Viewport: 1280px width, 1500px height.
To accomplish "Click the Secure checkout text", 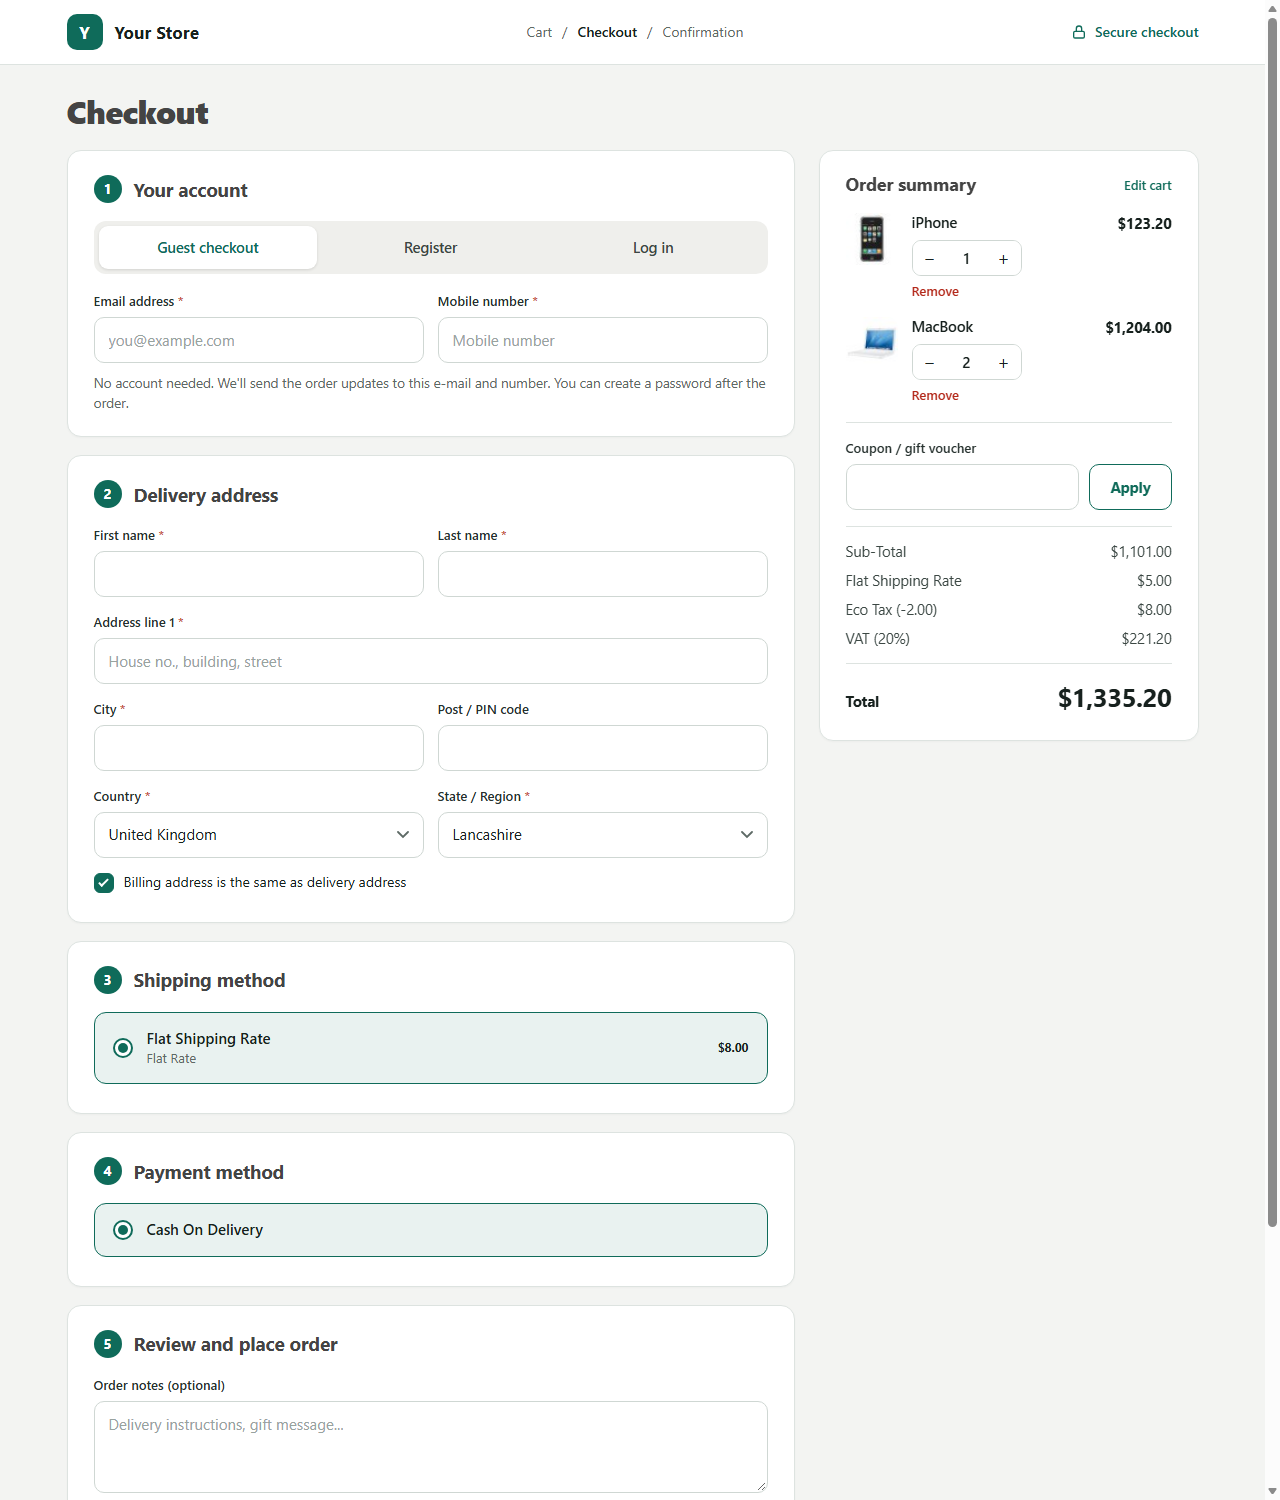I will (x=1147, y=32).
